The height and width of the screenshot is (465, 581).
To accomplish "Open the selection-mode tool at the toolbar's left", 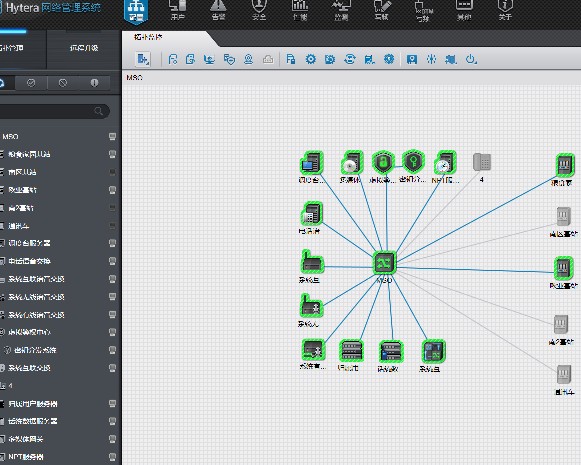I will click(143, 59).
